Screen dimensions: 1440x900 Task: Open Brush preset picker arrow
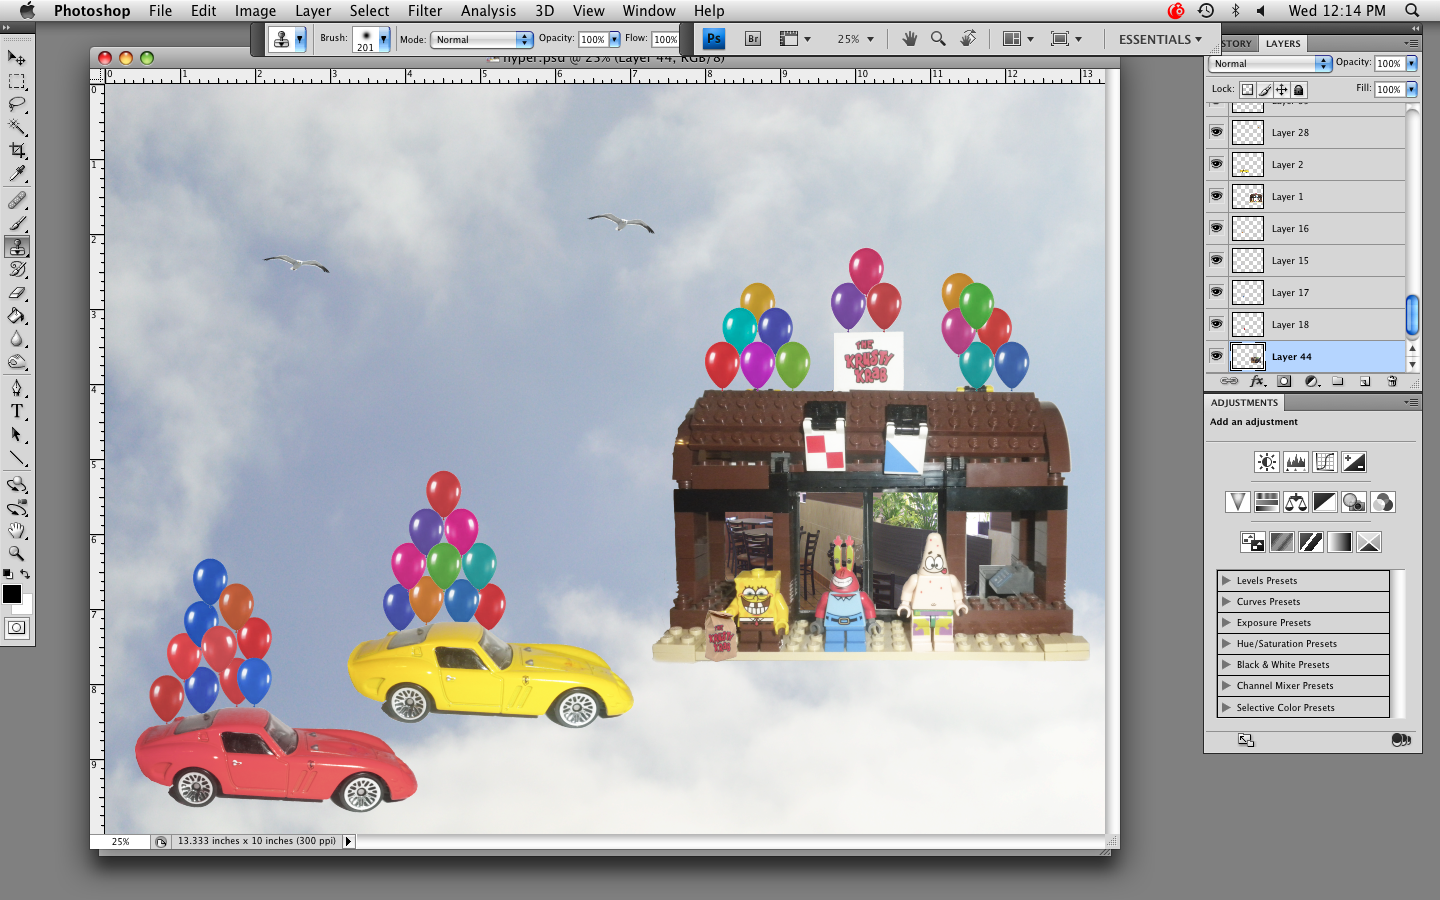[383, 39]
